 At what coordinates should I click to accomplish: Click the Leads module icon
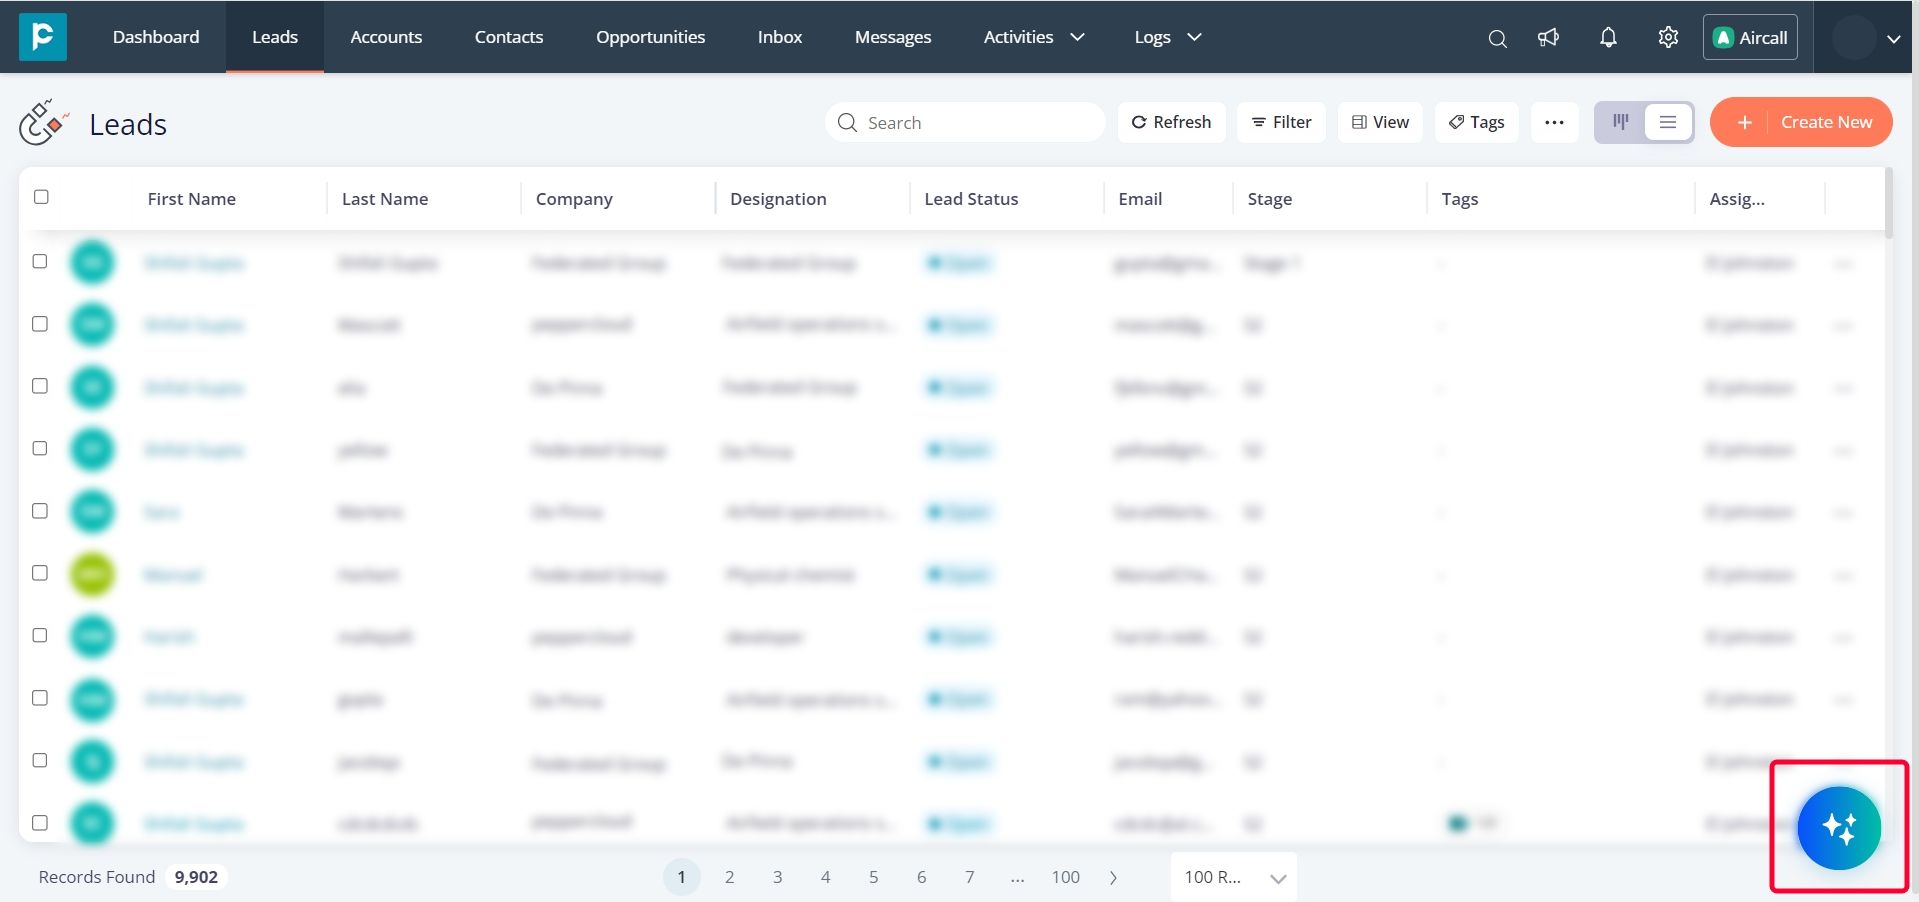point(44,123)
